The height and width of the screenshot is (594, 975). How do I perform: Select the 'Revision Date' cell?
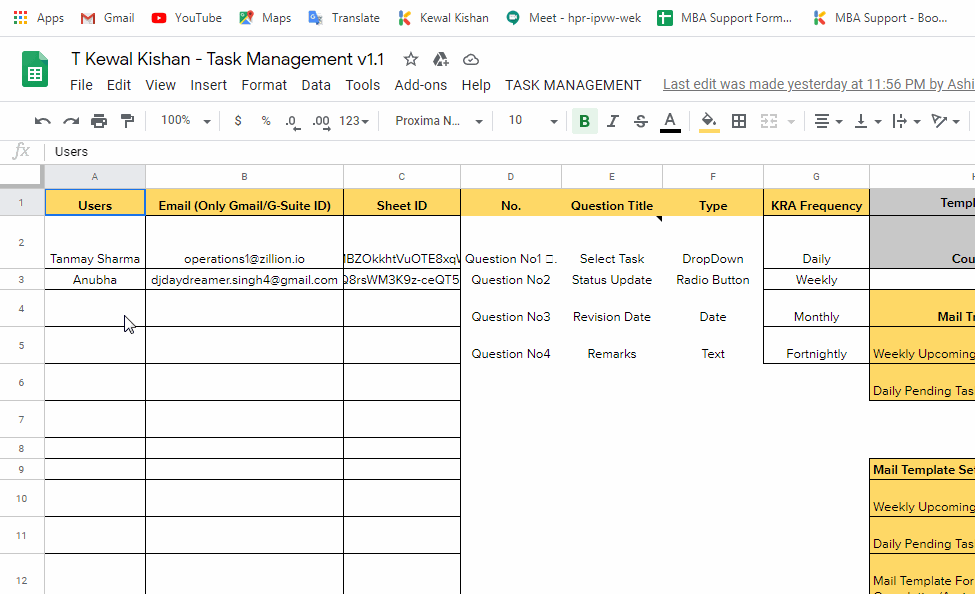(x=612, y=309)
